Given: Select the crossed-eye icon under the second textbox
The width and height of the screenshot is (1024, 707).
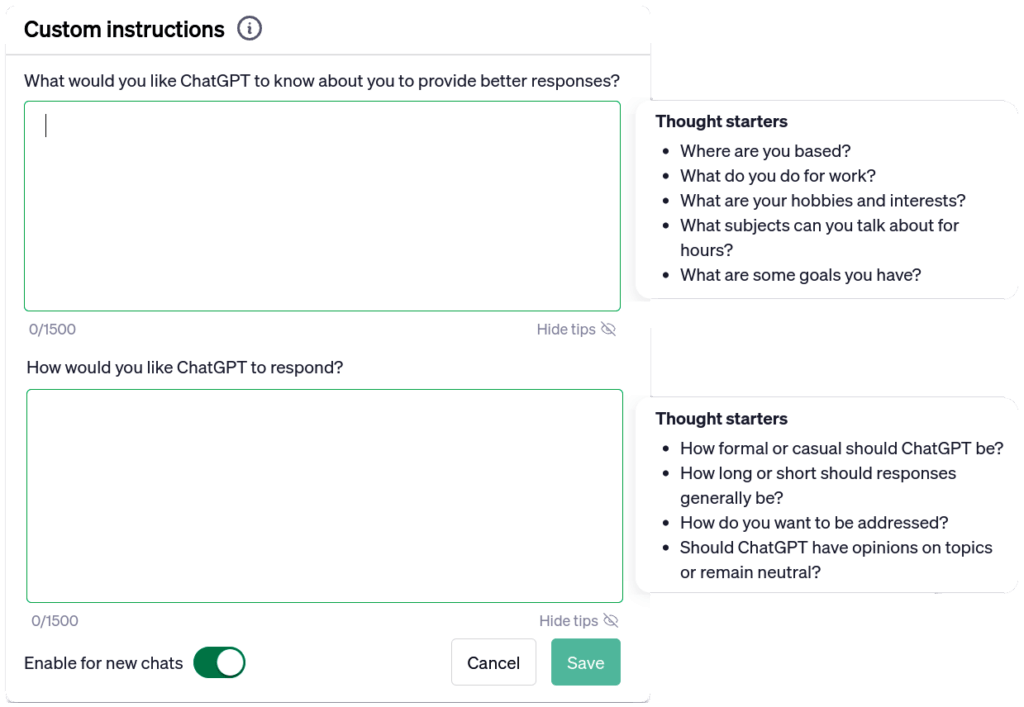Looking at the screenshot, I should click(x=609, y=620).
